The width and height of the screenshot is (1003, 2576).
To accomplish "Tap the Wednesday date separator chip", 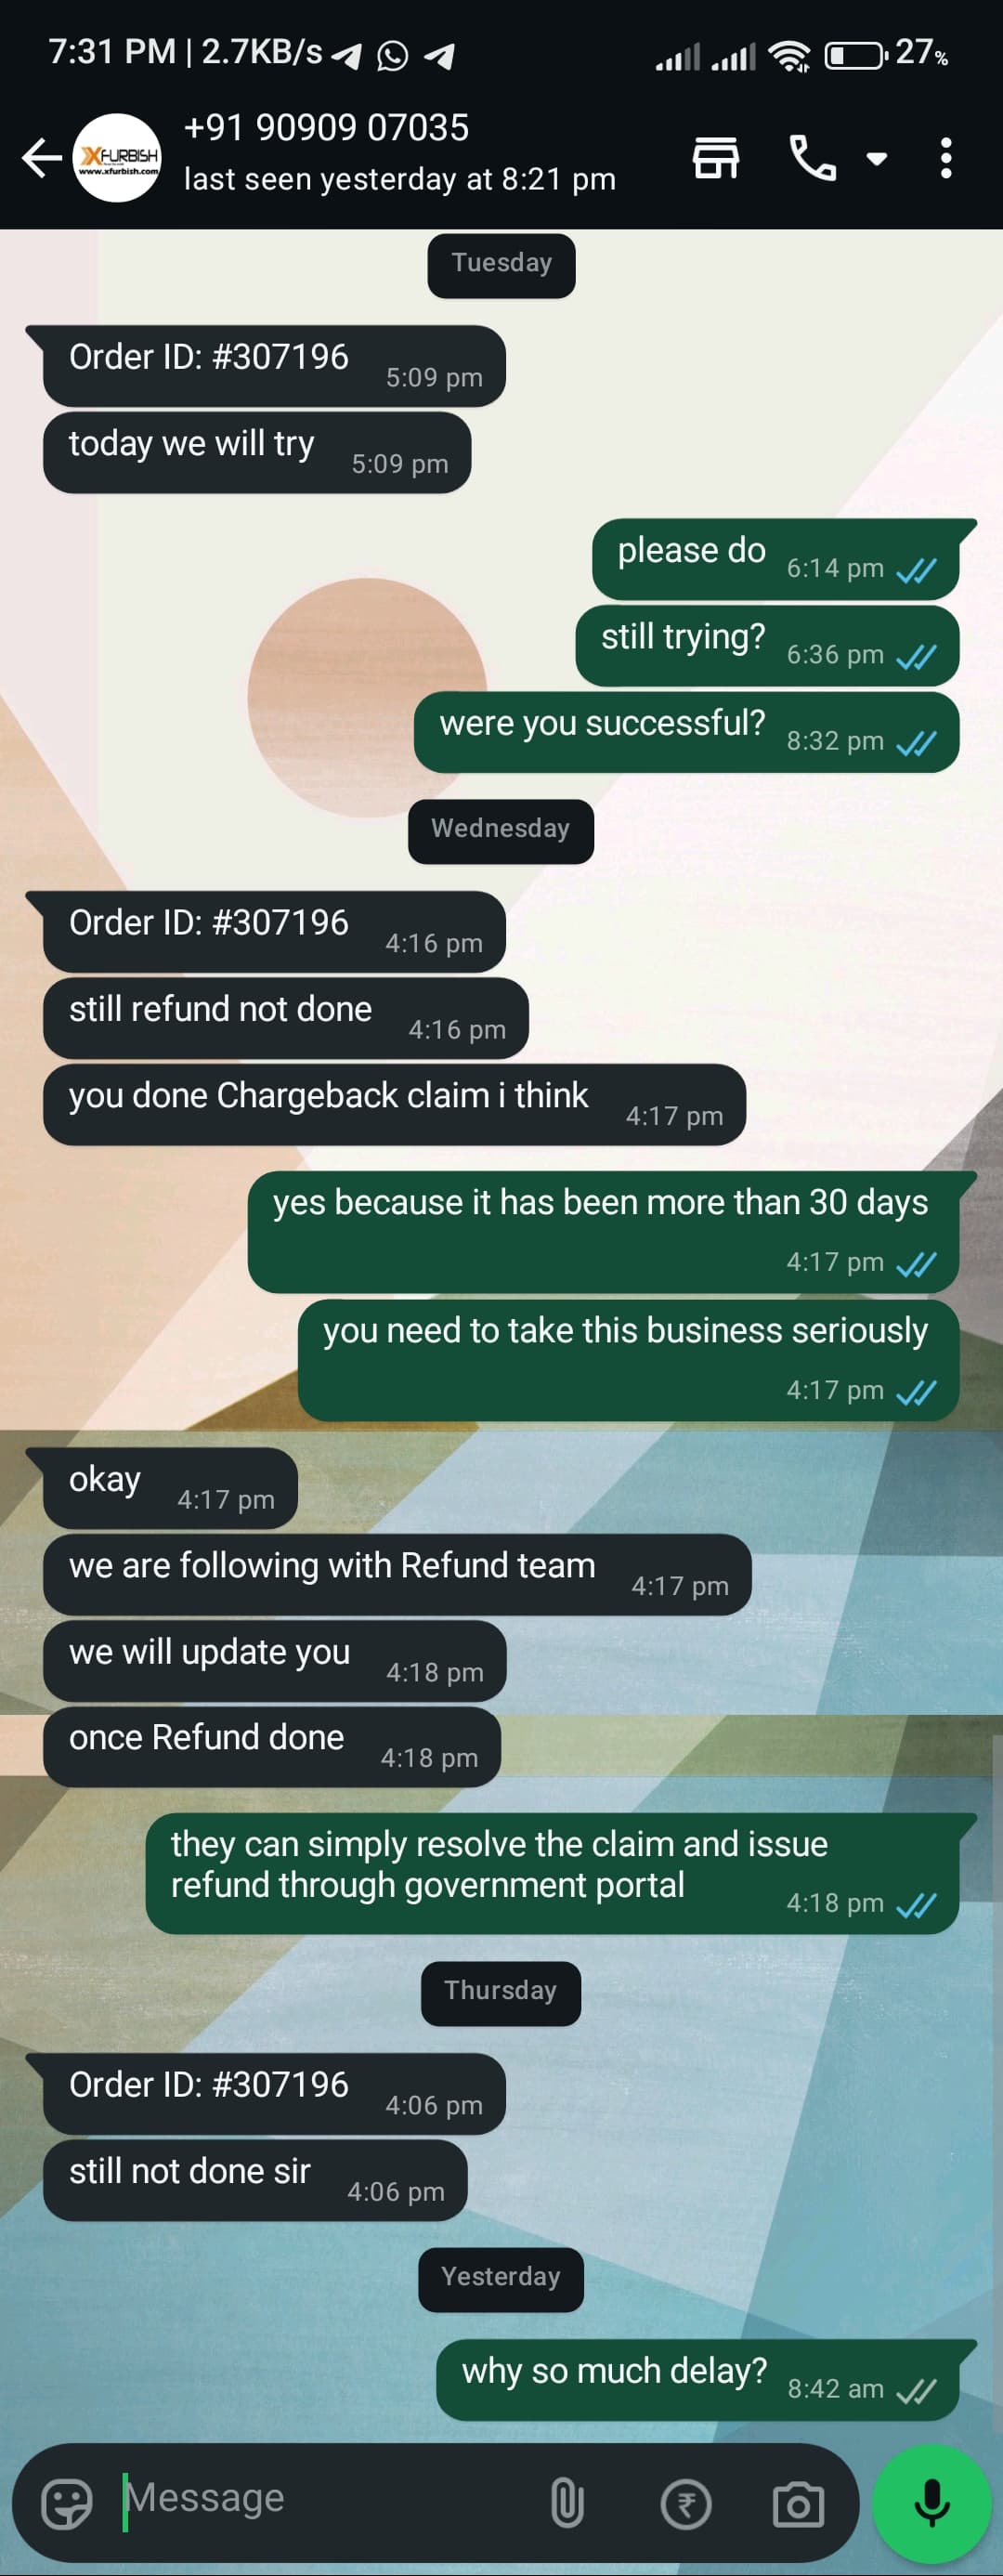I will (x=501, y=830).
